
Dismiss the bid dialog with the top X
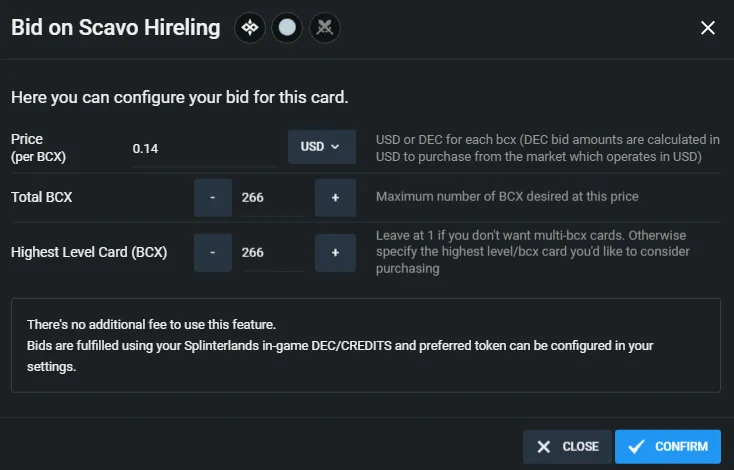[x=708, y=28]
